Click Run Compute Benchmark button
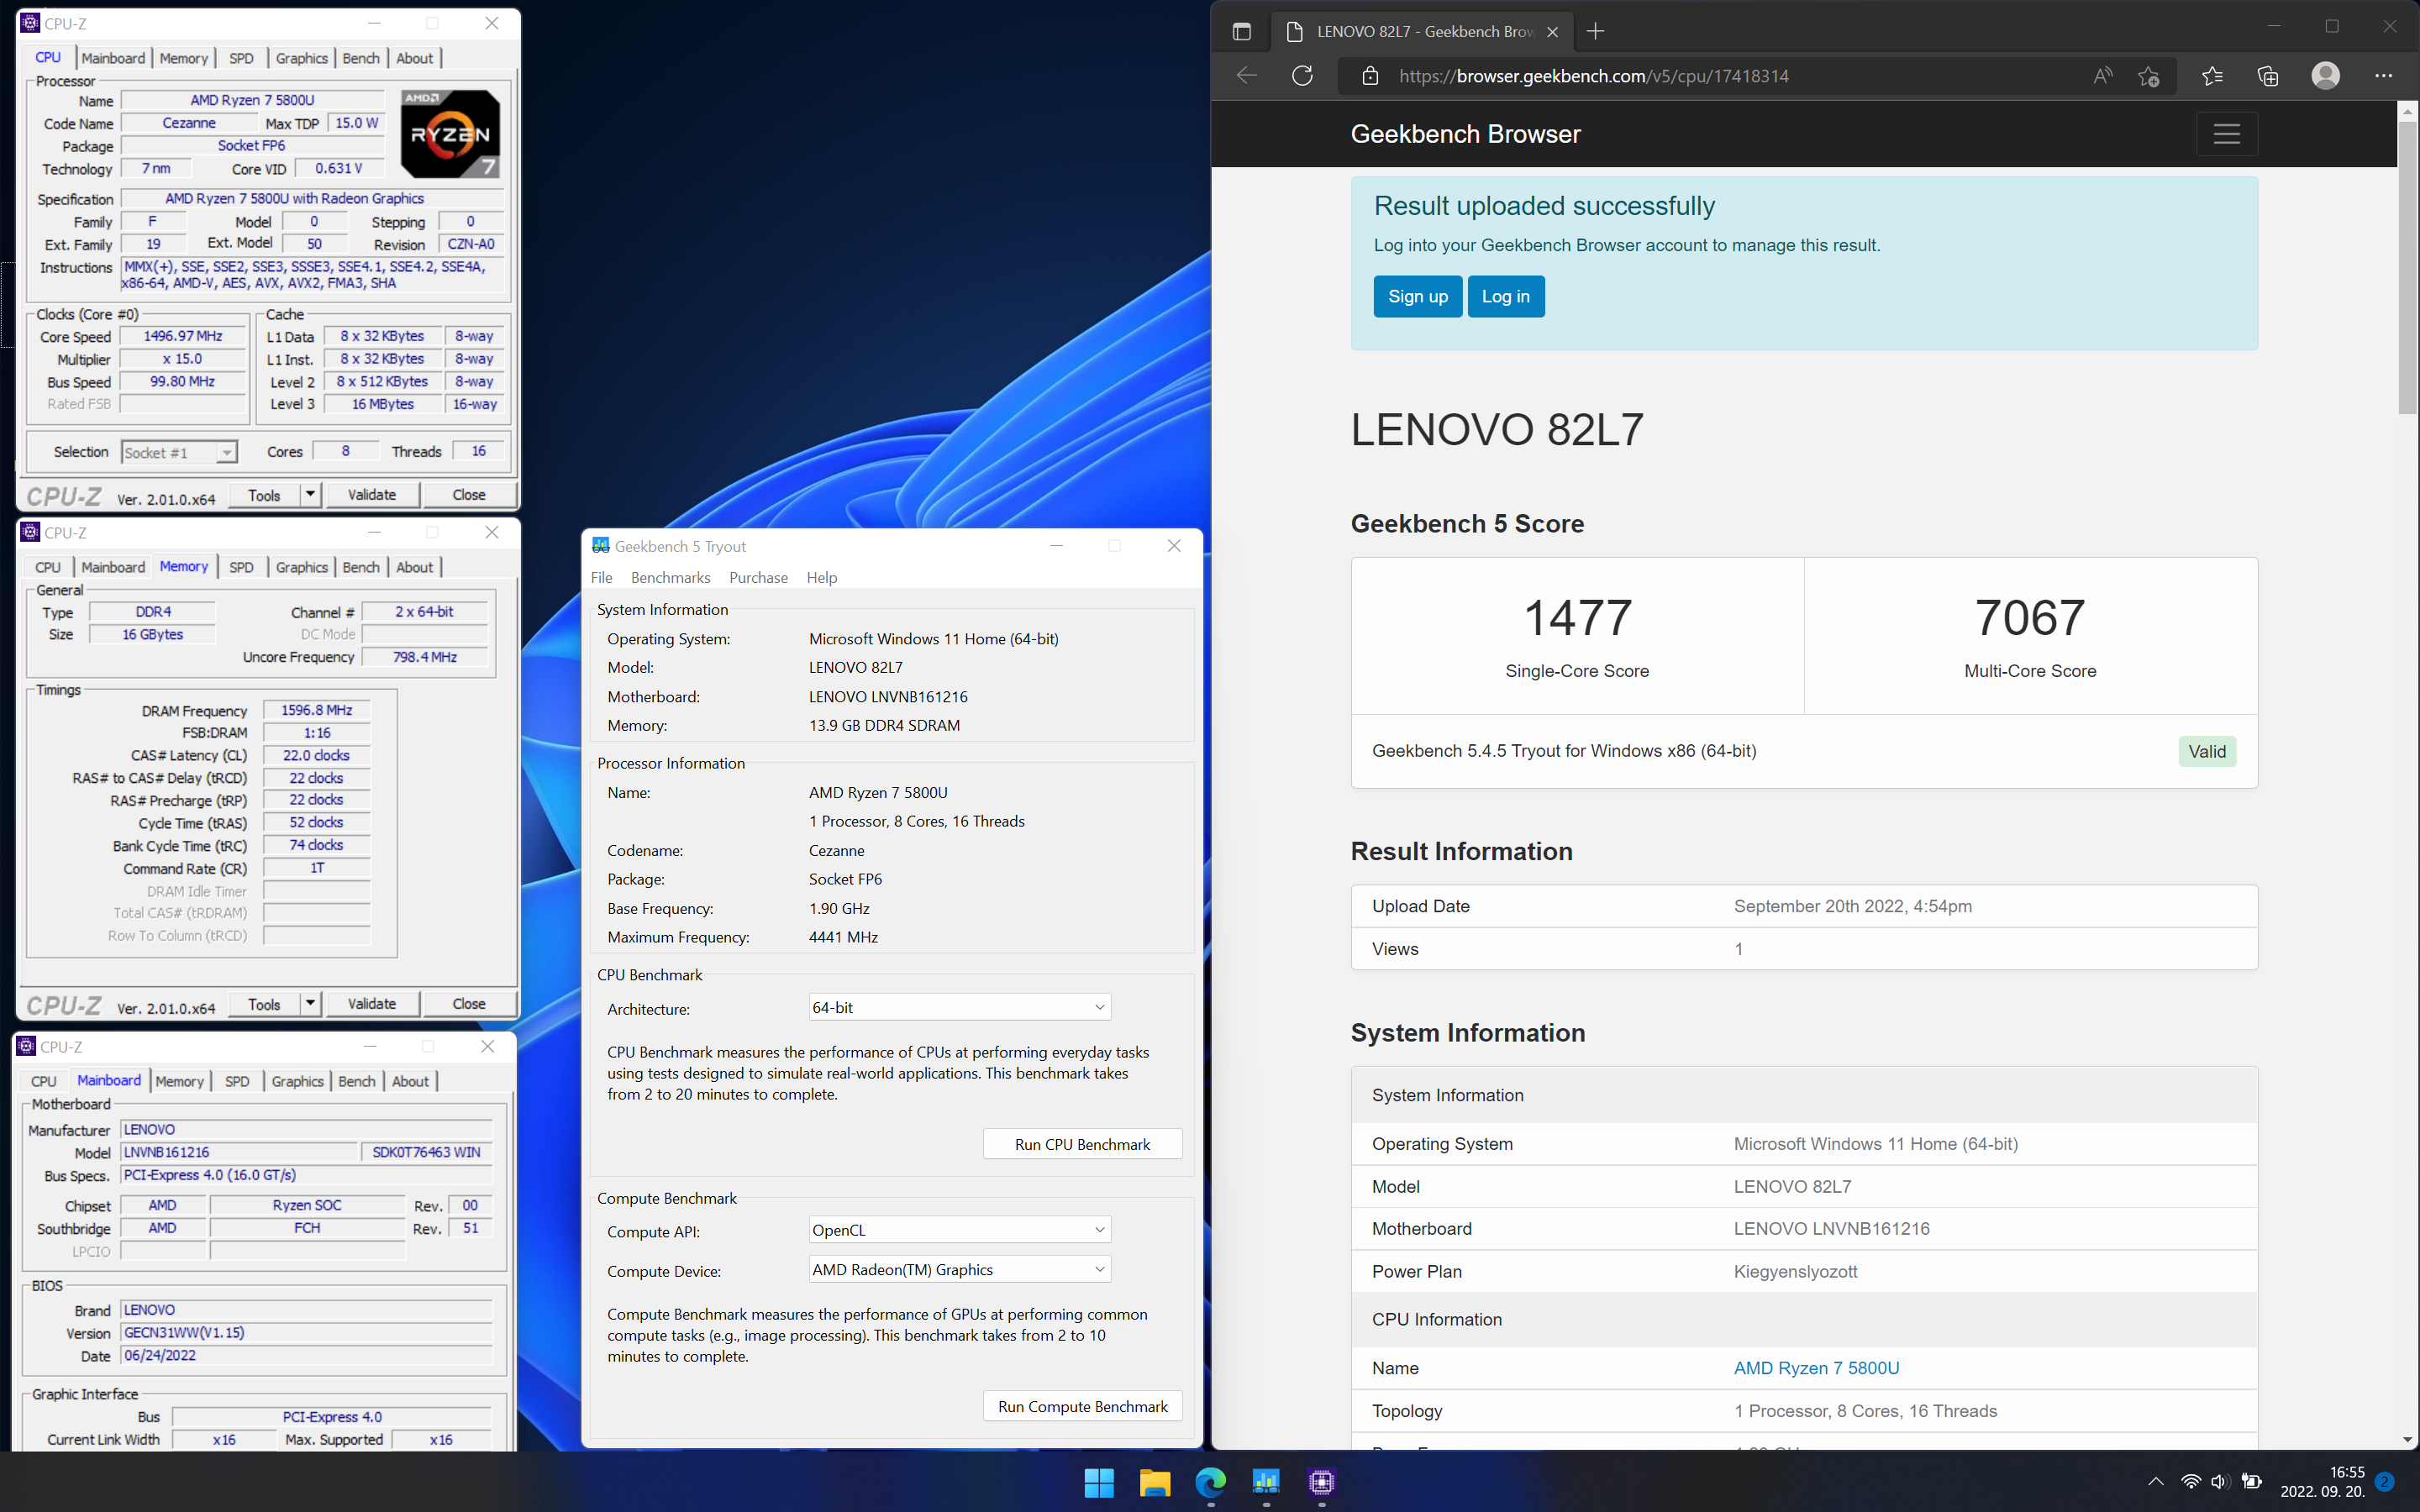This screenshot has width=2420, height=1512. (1082, 1406)
